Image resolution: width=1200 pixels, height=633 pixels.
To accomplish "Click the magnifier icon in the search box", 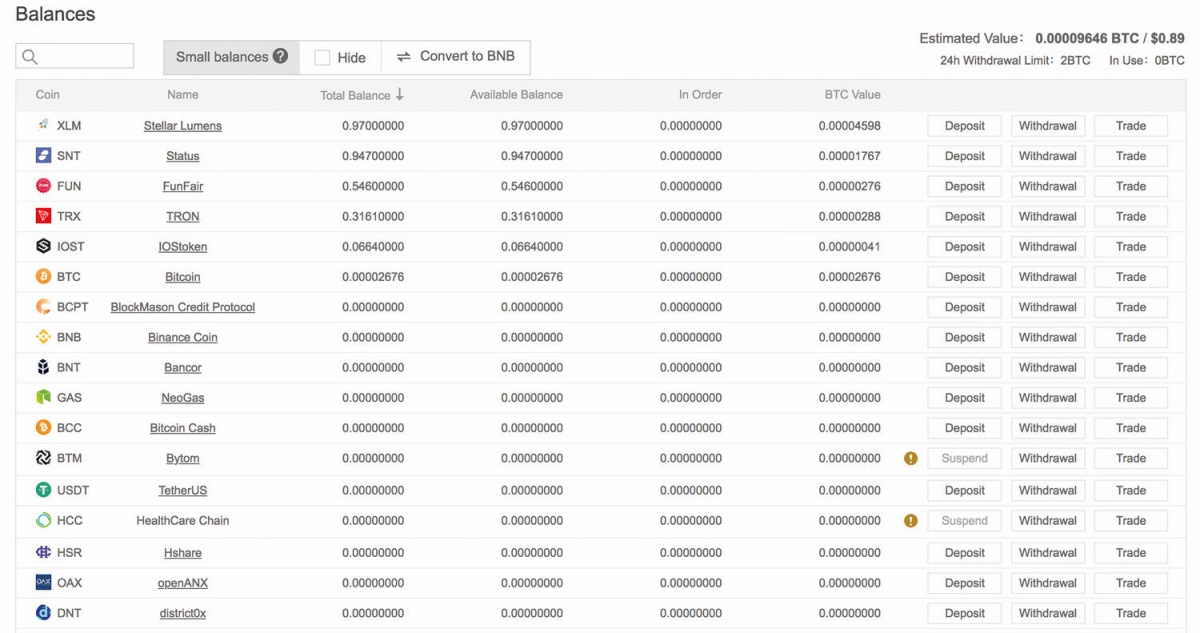I will (x=30, y=57).
